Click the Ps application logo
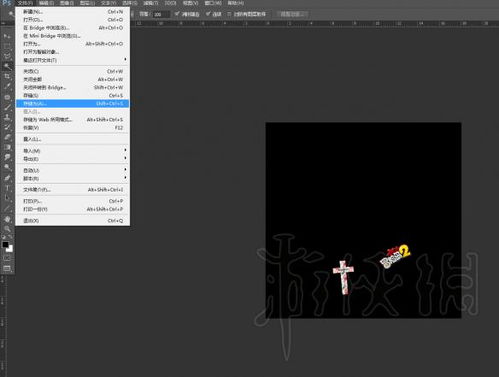 click(6, 3)
